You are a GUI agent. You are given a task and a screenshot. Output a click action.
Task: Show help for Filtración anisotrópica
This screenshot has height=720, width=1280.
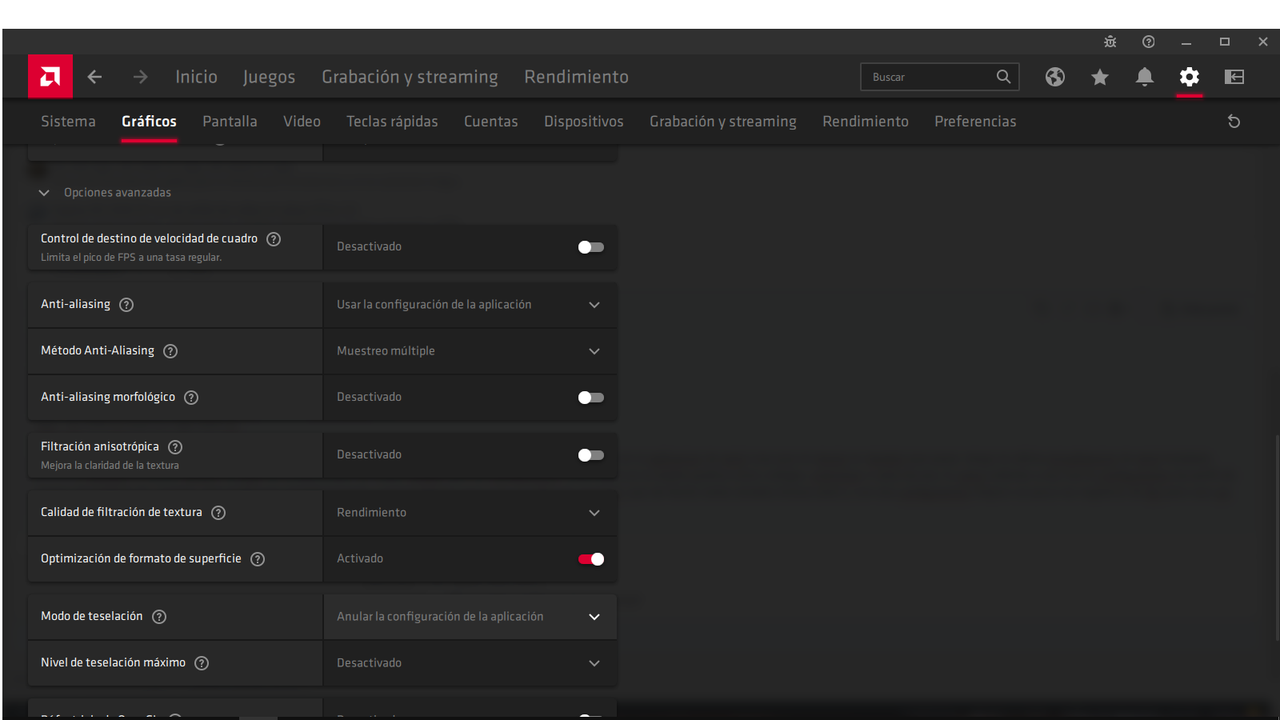175,447
